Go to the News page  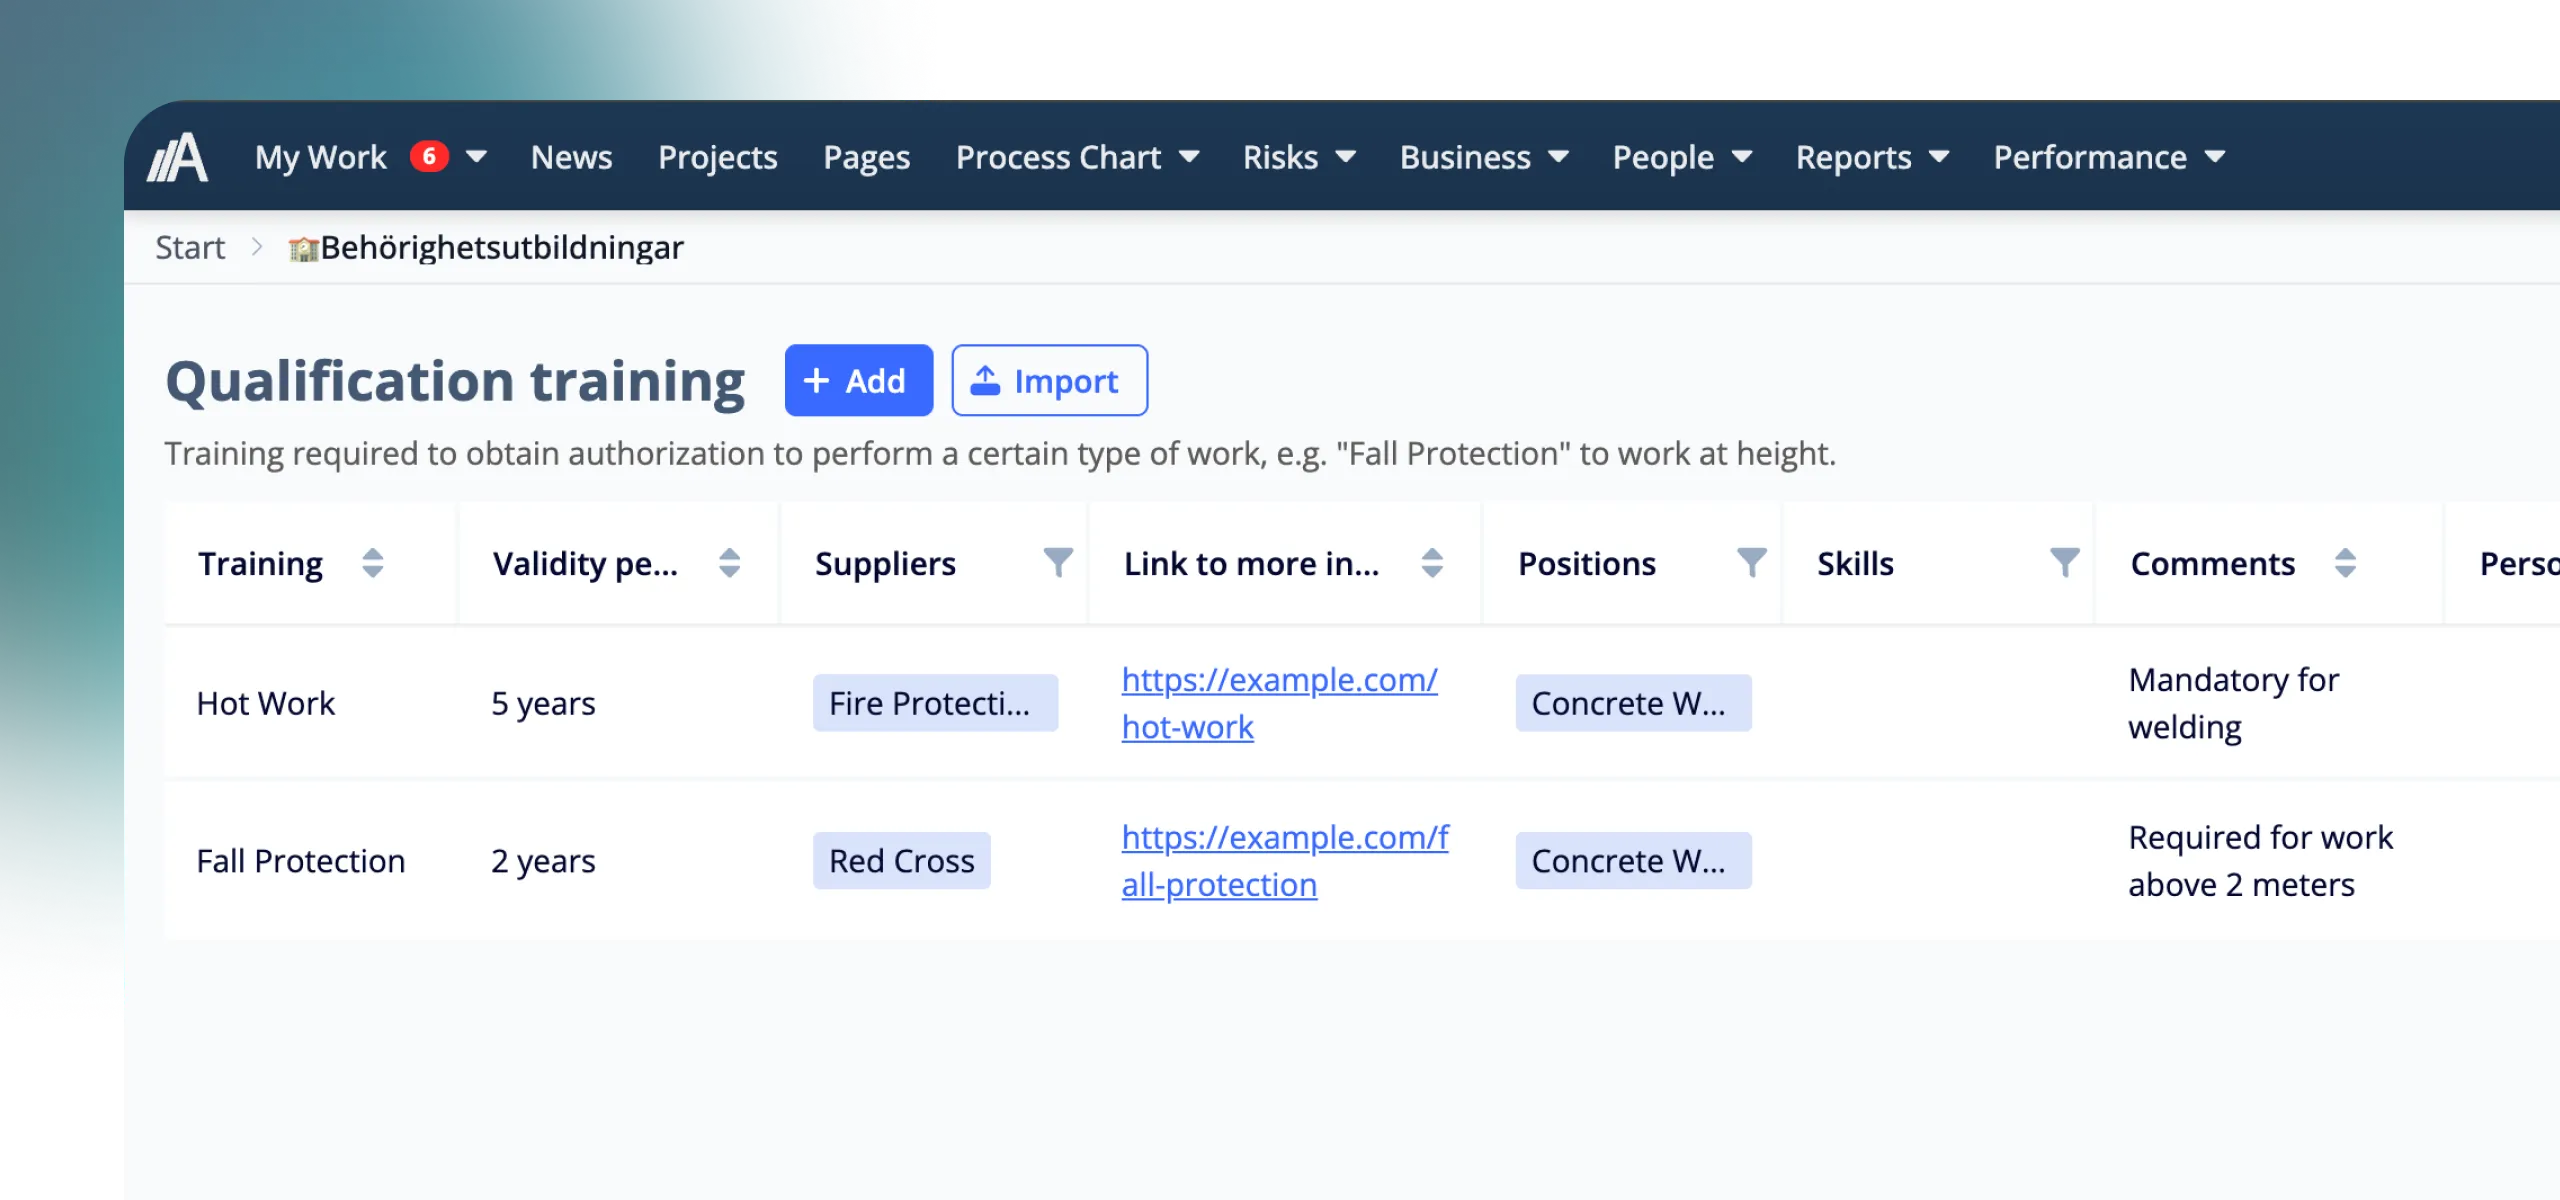coord(571,157)
